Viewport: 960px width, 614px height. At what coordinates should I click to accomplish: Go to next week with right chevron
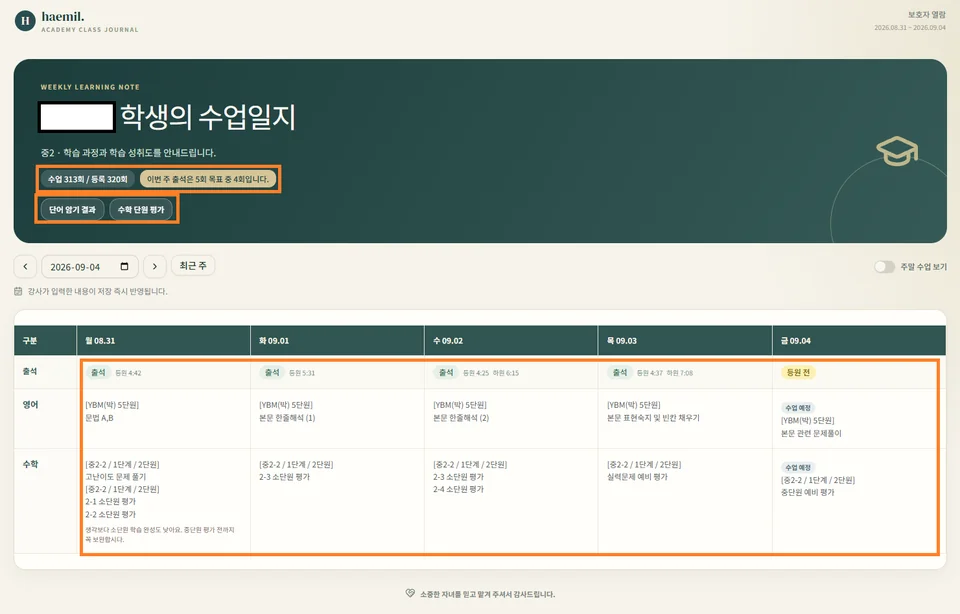pos(154,266)
